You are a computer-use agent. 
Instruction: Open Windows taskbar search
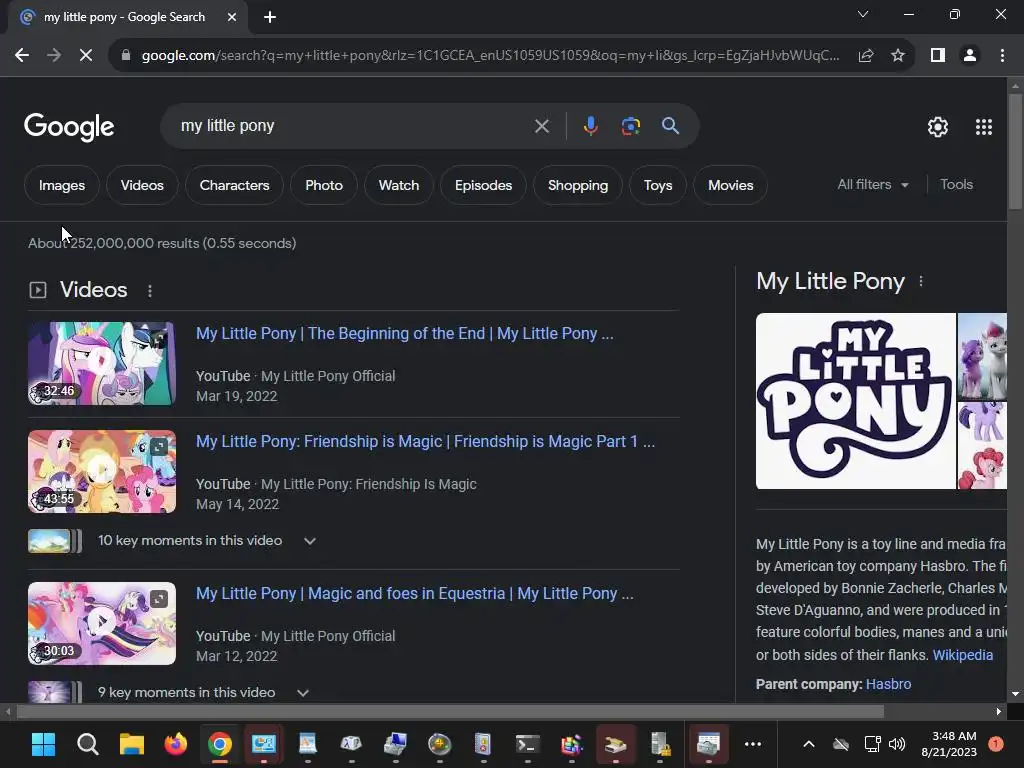pos(88,744)
